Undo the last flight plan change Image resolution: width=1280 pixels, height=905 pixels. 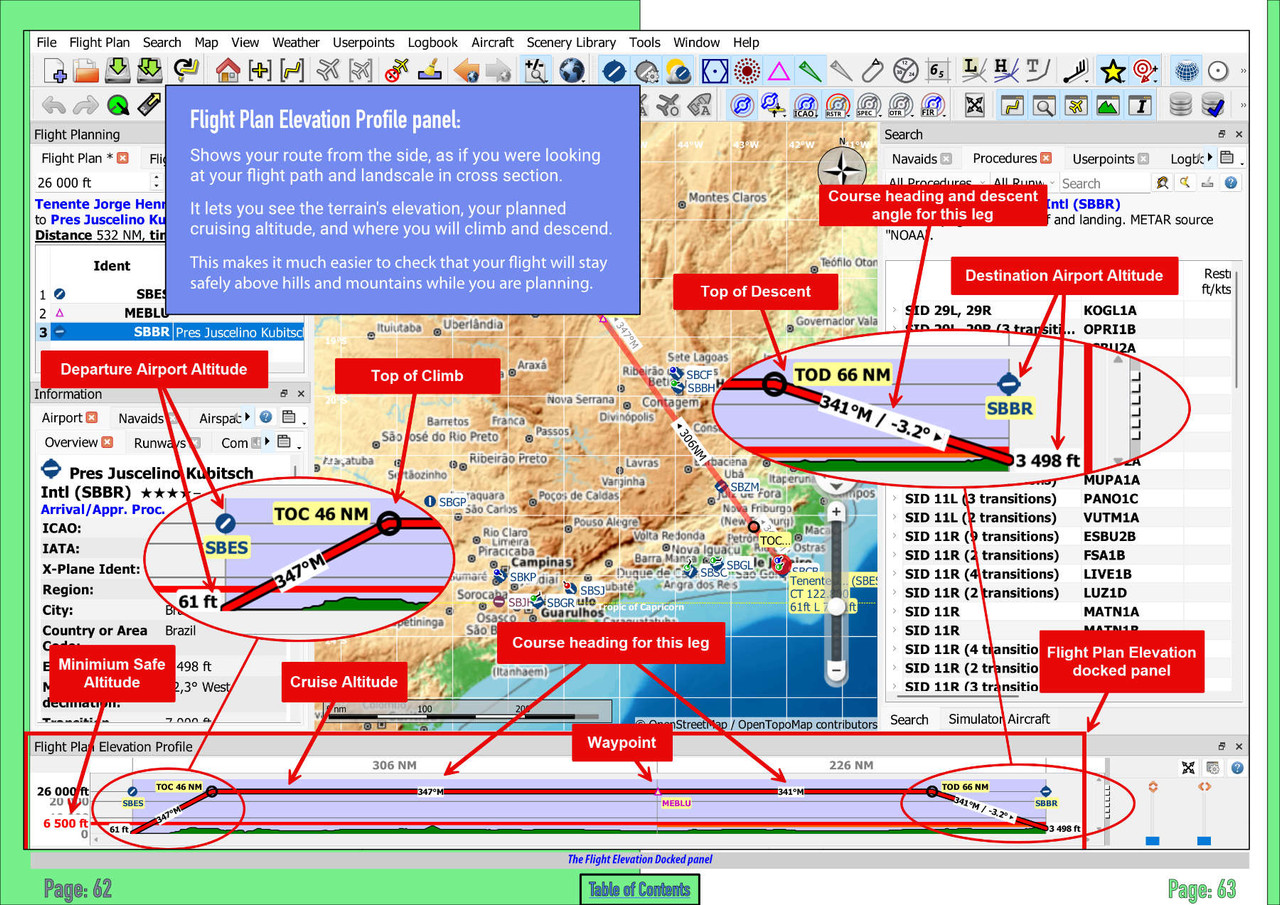pyautogui.click(x=54, y=104)
